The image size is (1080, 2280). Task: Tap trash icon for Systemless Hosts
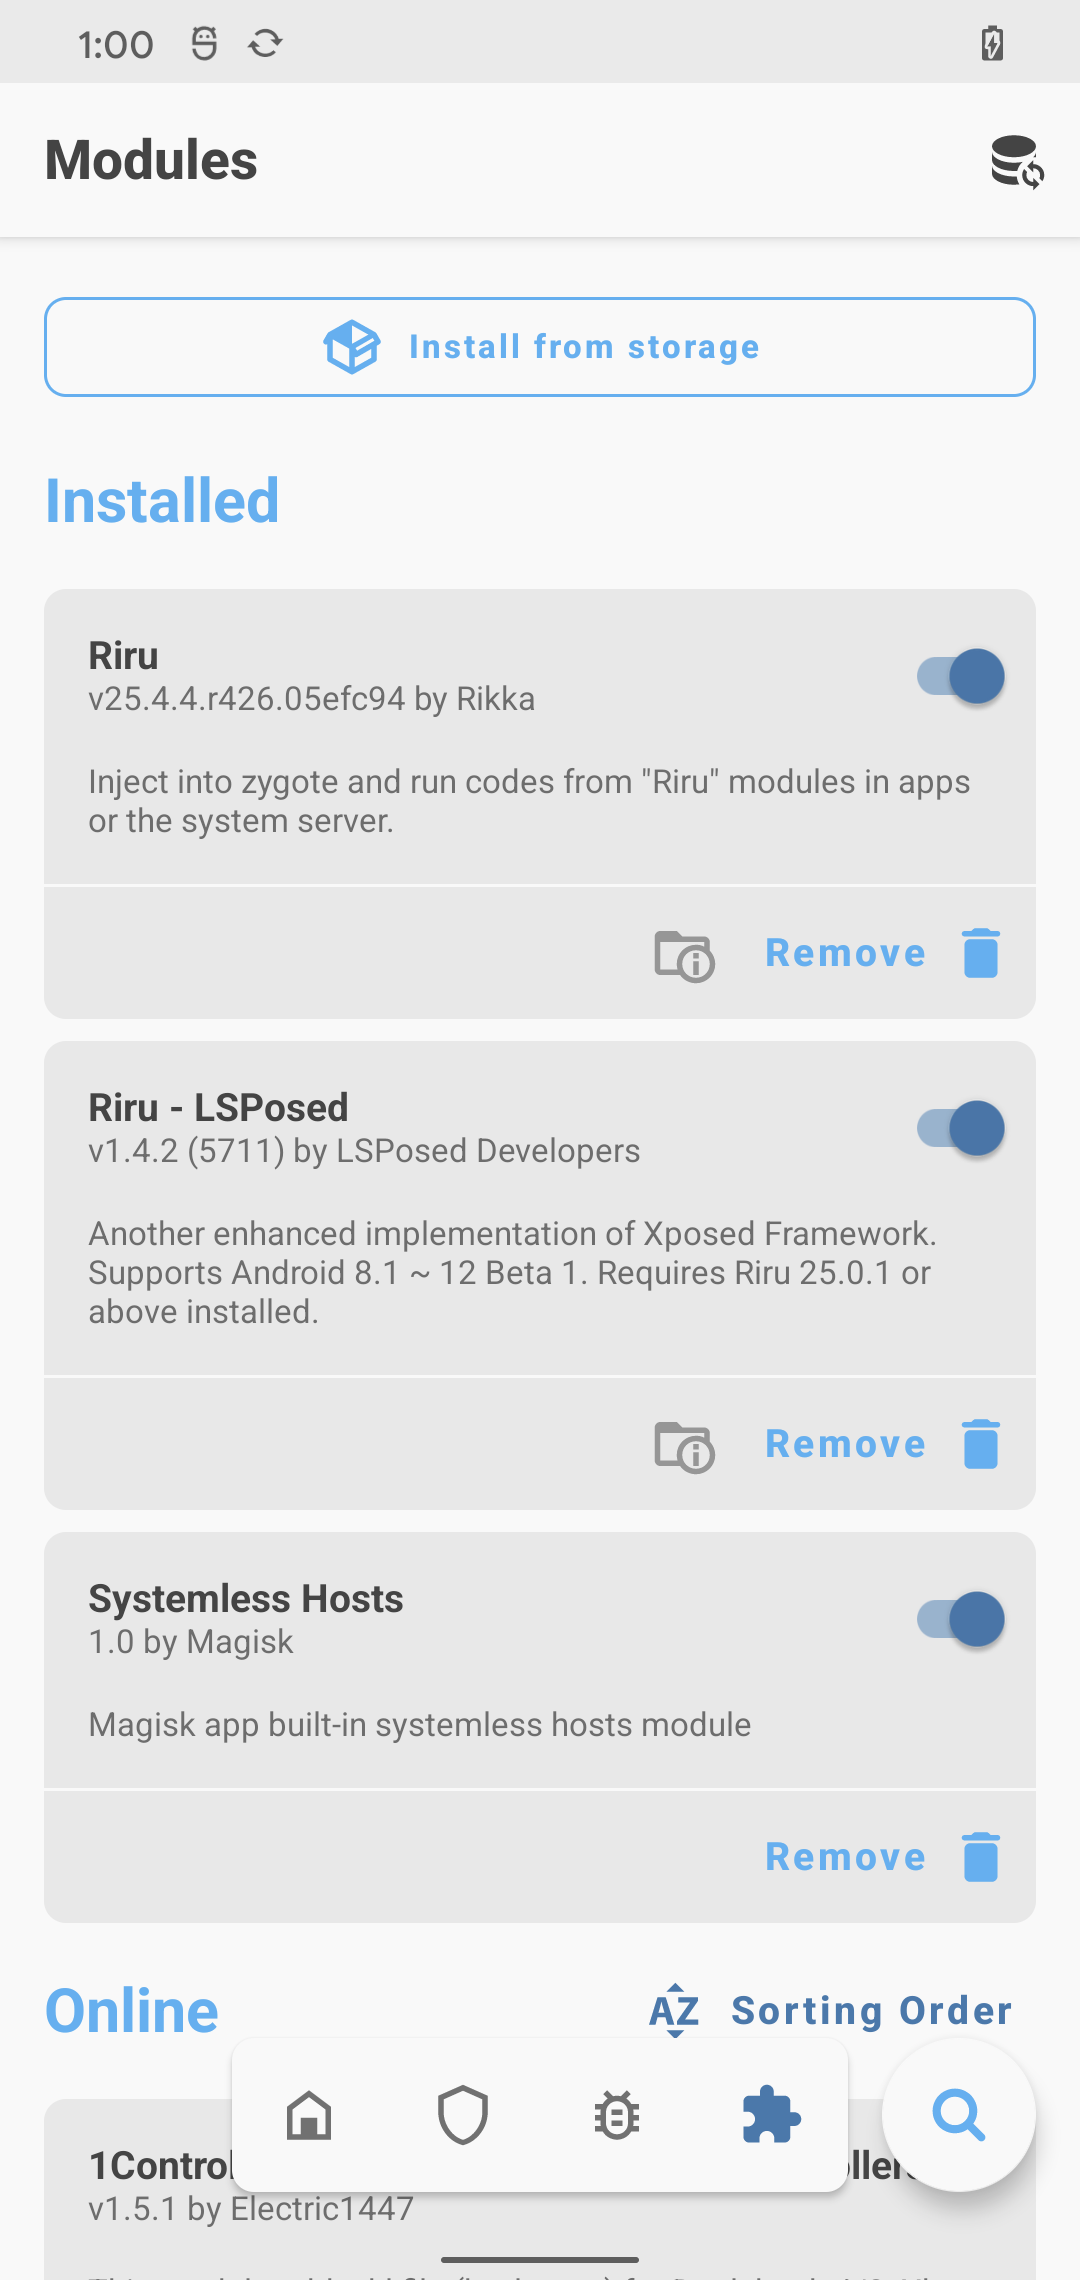pos(981,1857)
